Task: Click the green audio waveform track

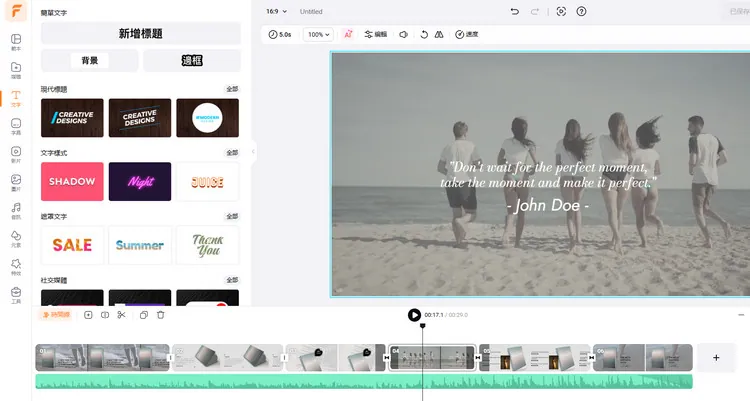Action: click(x=364, y=381)
